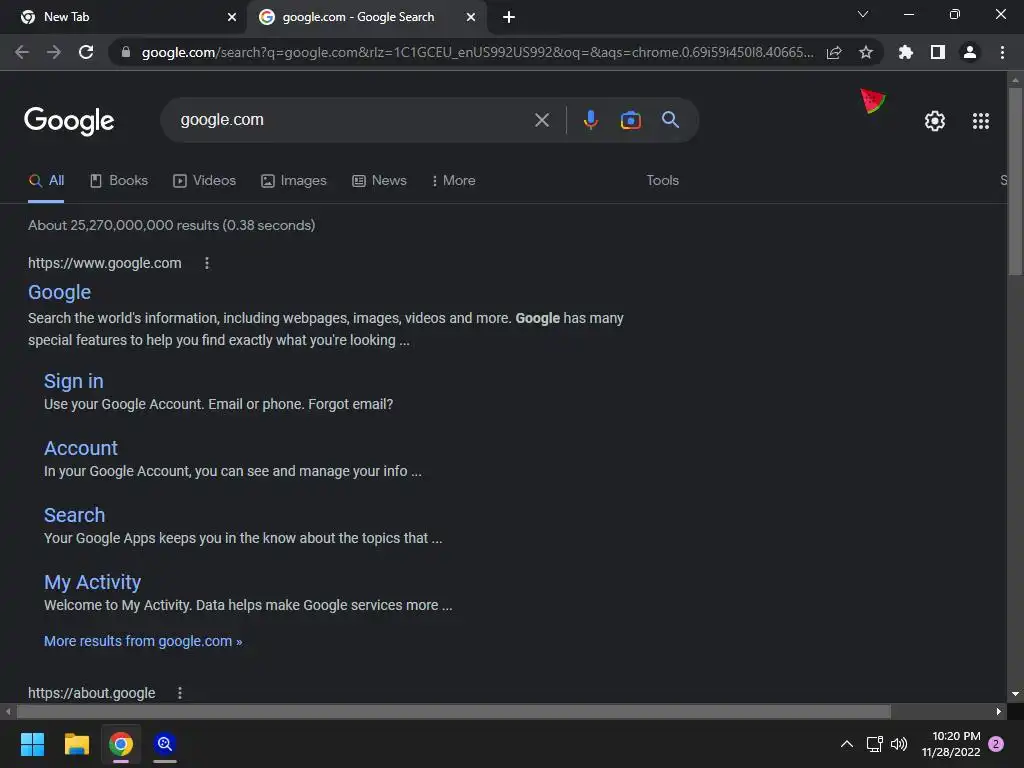Screen dimensions: 1024x768
Task: Open the Windows Start menu
Action: tap(32, 744)
